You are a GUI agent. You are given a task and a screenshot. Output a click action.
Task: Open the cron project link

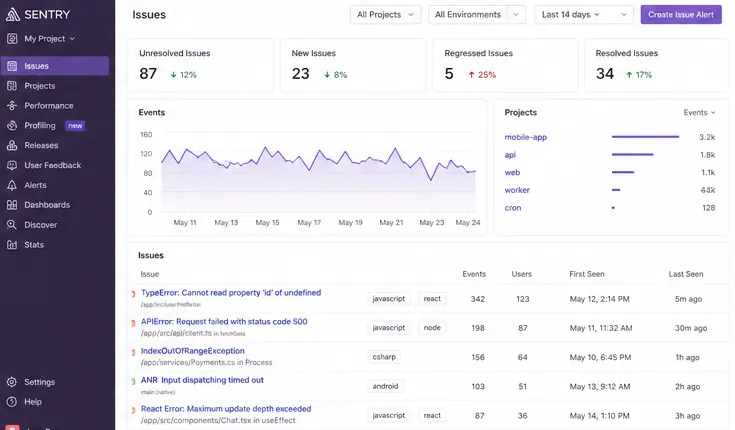(513, 208)
